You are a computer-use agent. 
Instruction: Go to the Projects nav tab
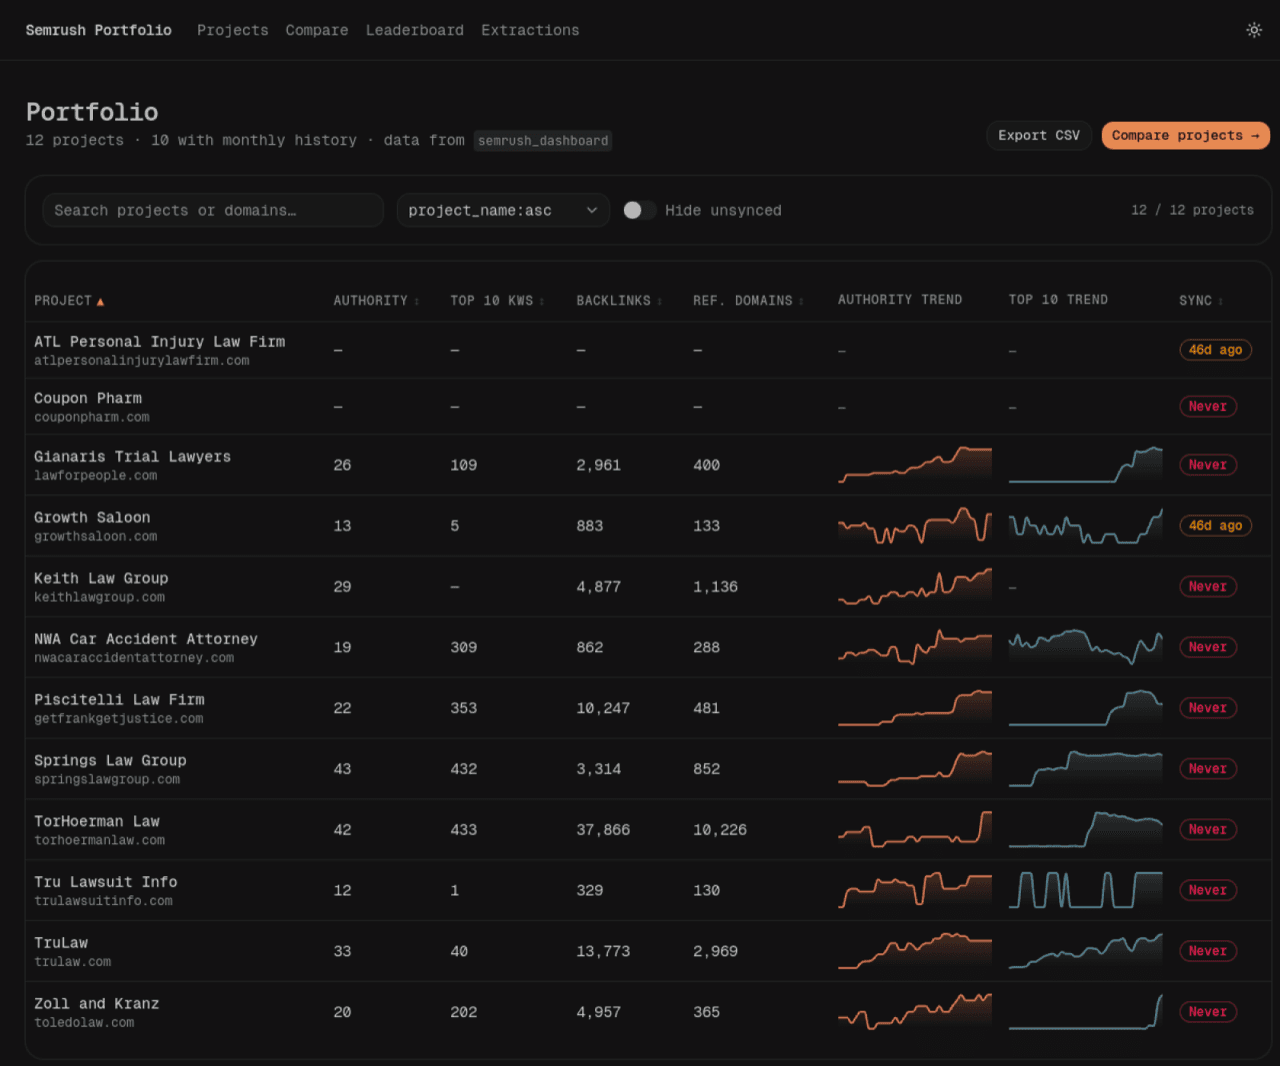coord(232,30)
